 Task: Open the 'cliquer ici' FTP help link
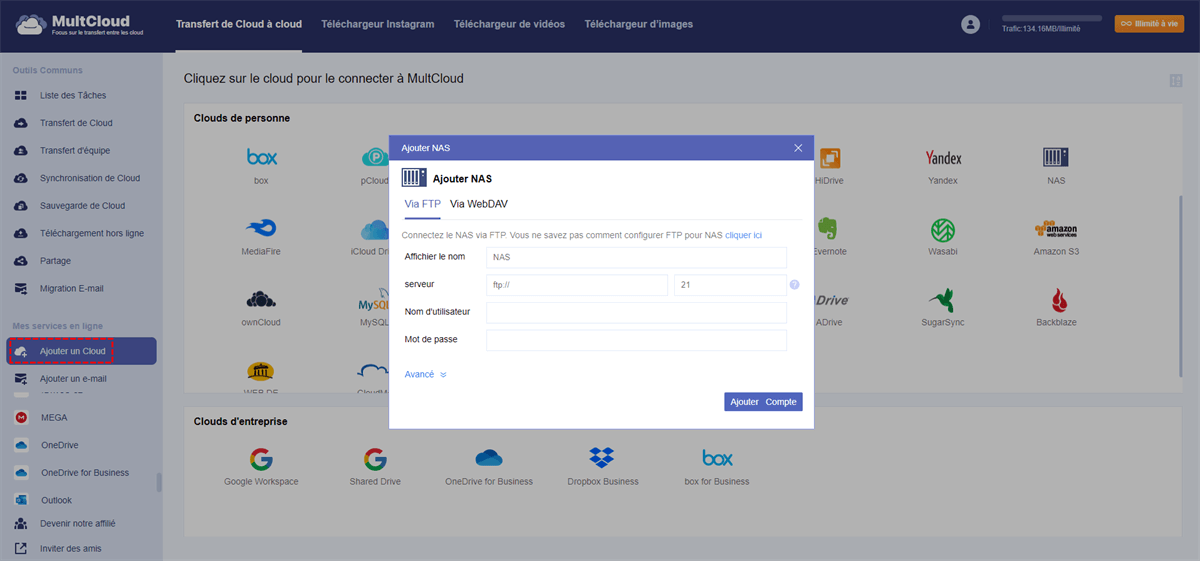tap(743, 235)
